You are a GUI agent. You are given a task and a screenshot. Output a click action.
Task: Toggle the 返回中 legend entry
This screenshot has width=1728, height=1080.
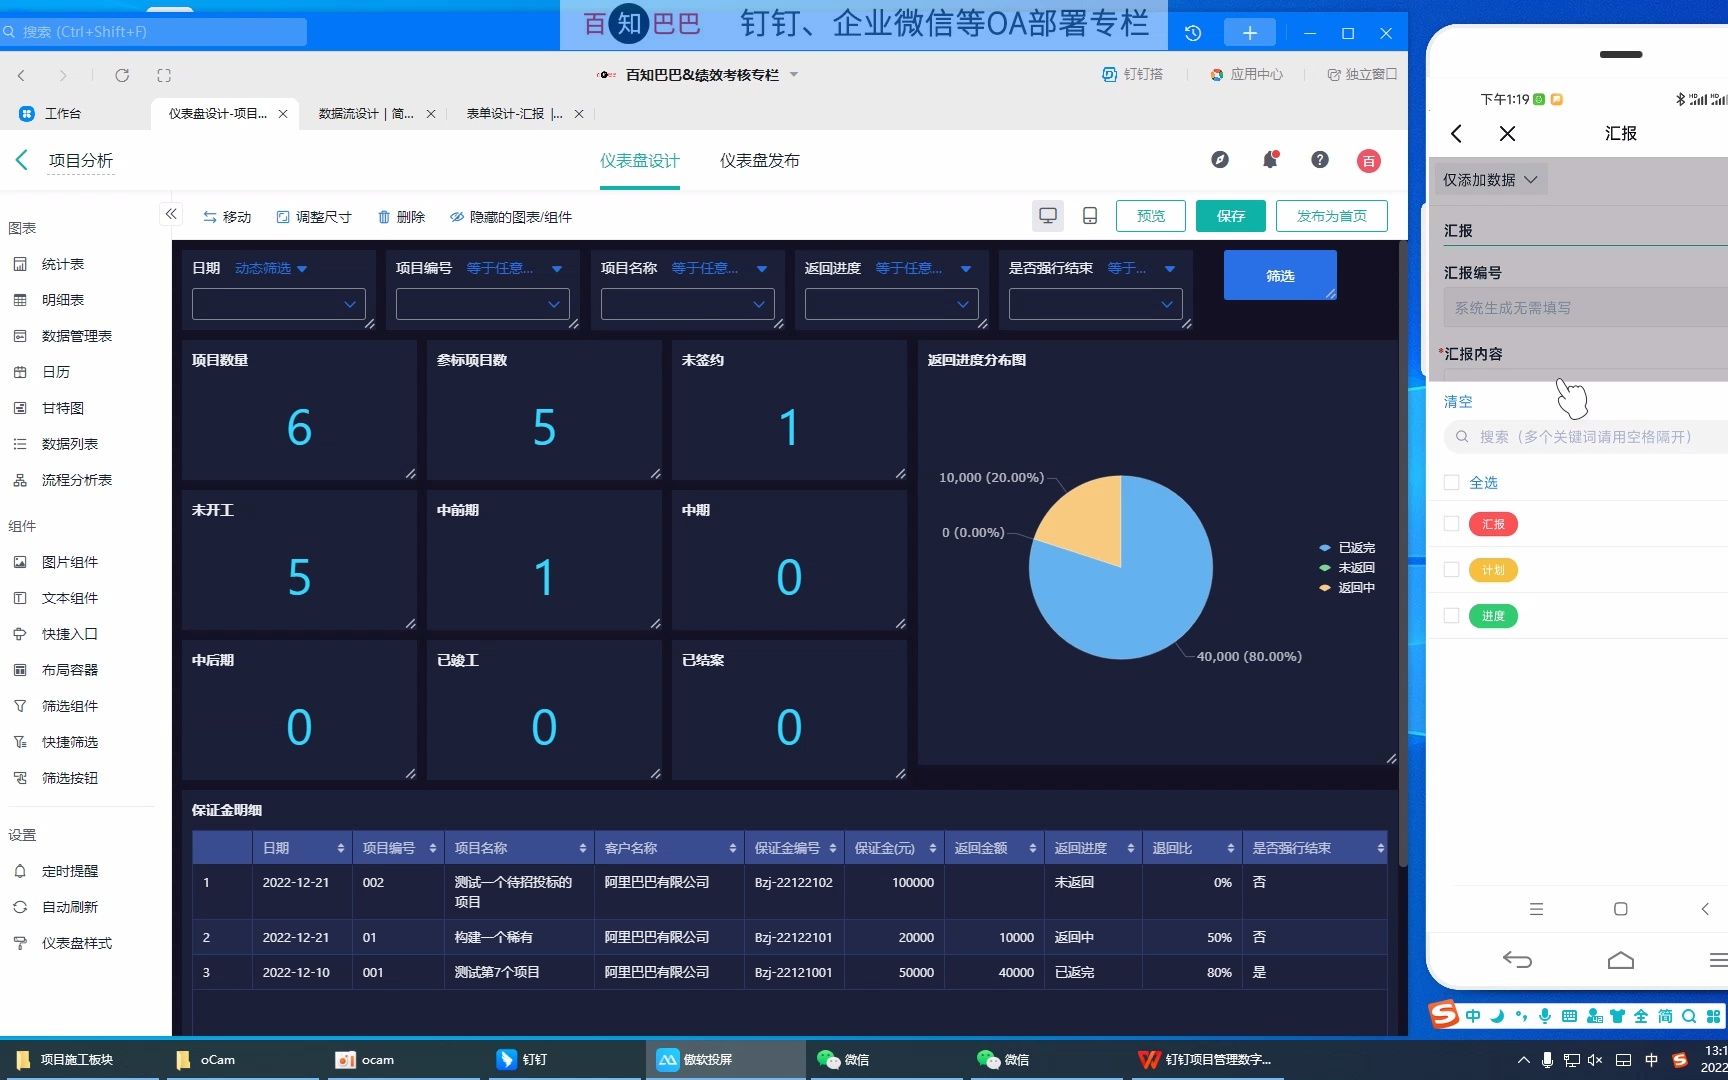point(1347,588)
